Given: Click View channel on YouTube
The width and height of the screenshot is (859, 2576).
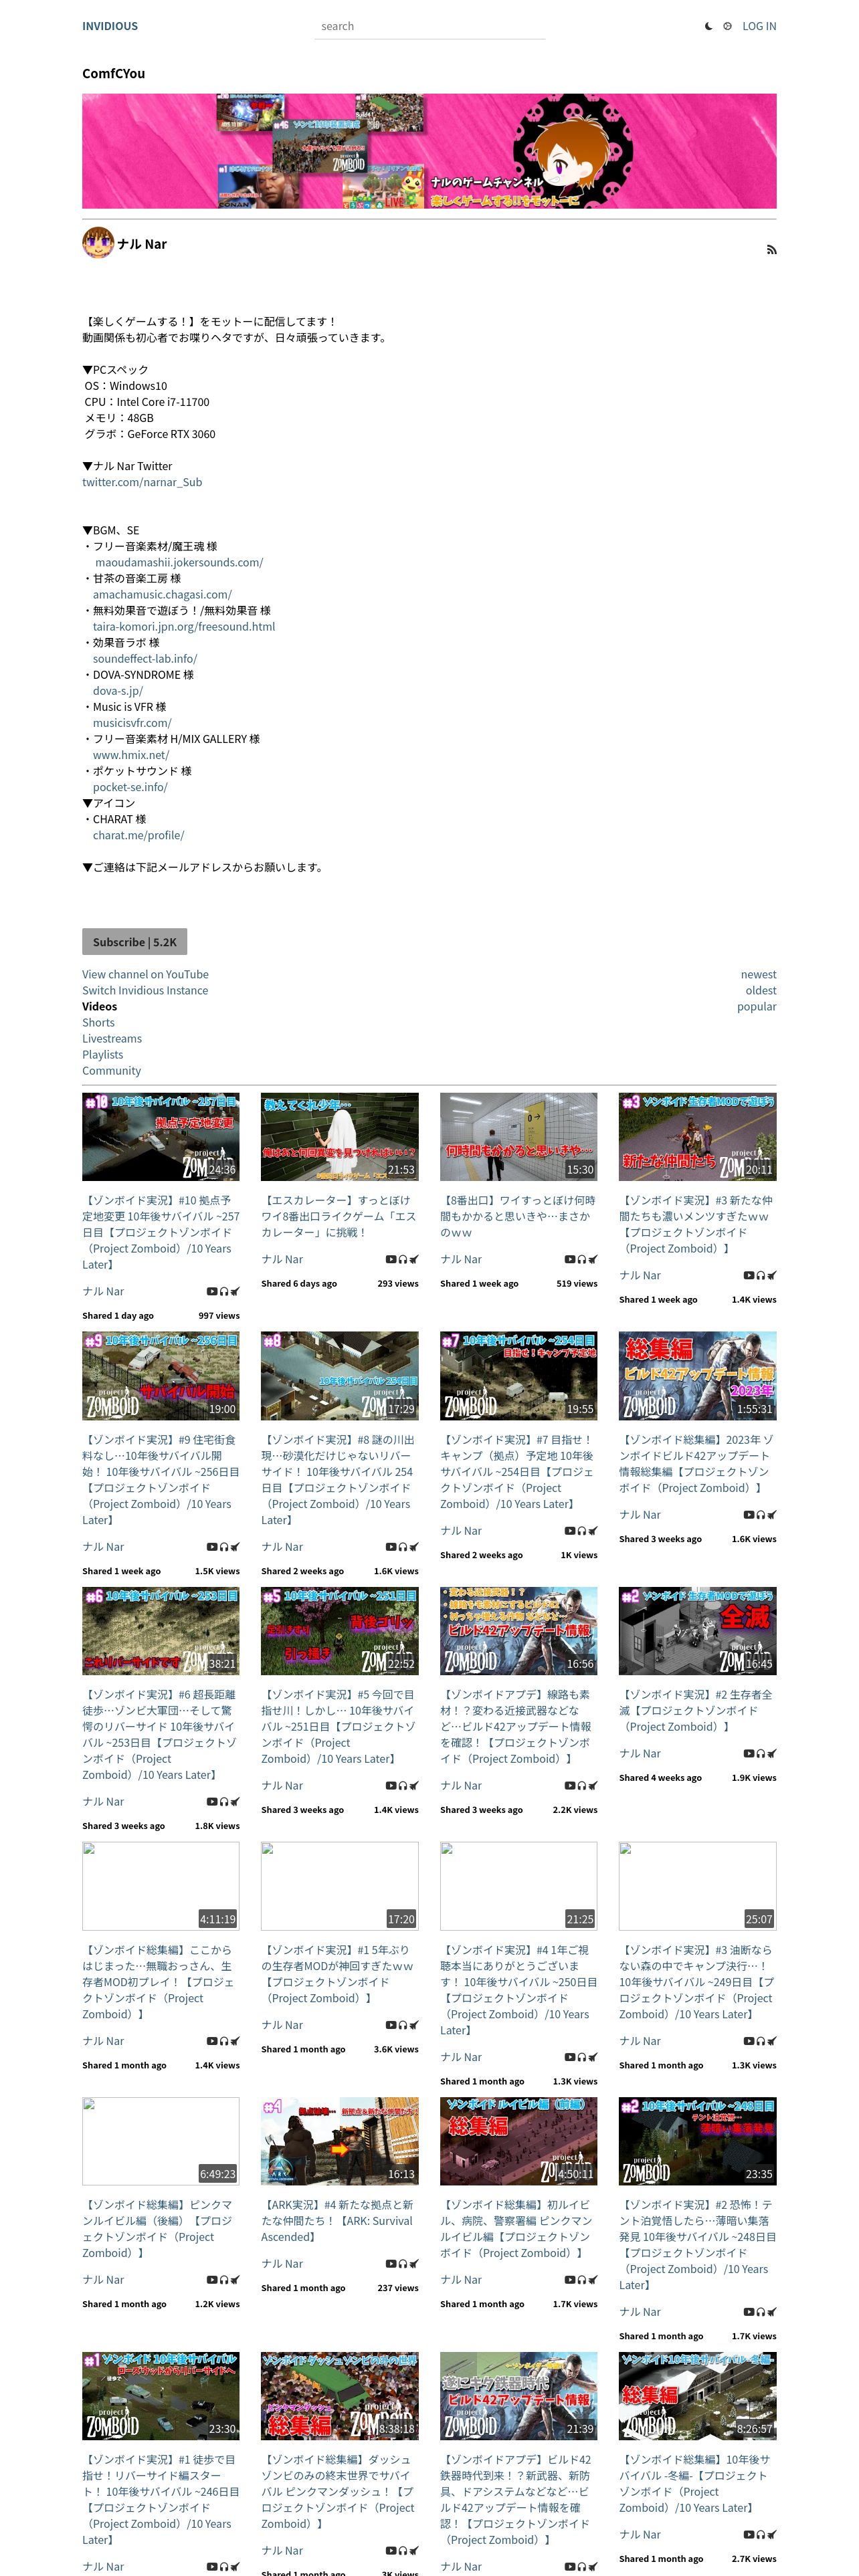Looking at the screenshot, I should point(145,974).
